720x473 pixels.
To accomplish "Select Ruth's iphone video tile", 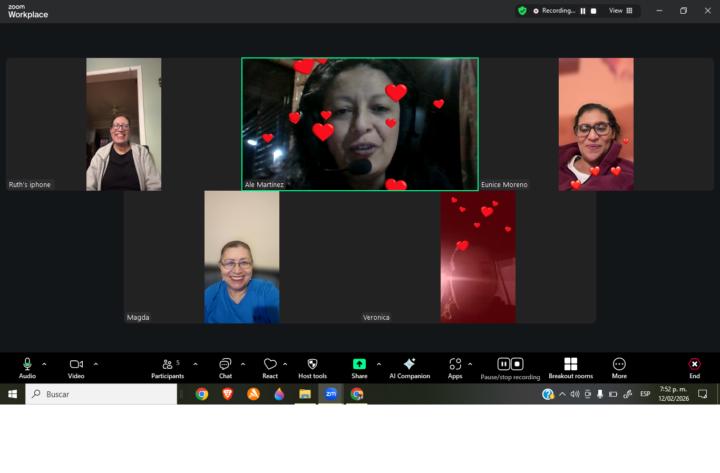I will coord(124,124).
